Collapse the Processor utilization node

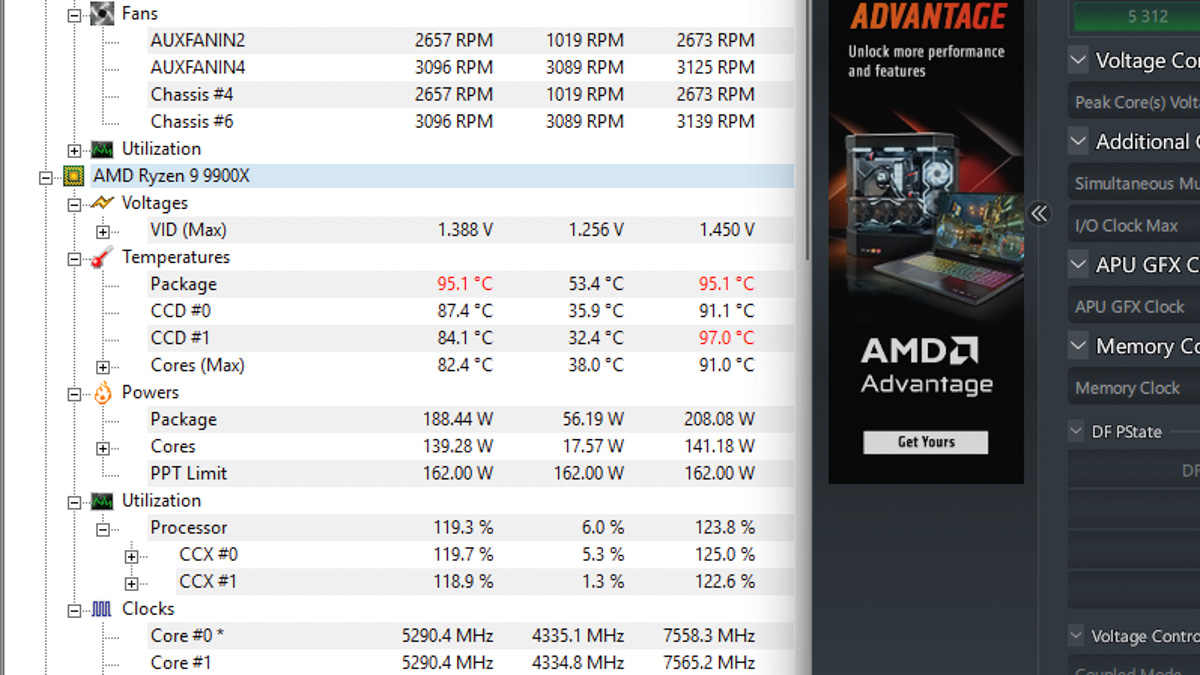[x=103, y=528]
